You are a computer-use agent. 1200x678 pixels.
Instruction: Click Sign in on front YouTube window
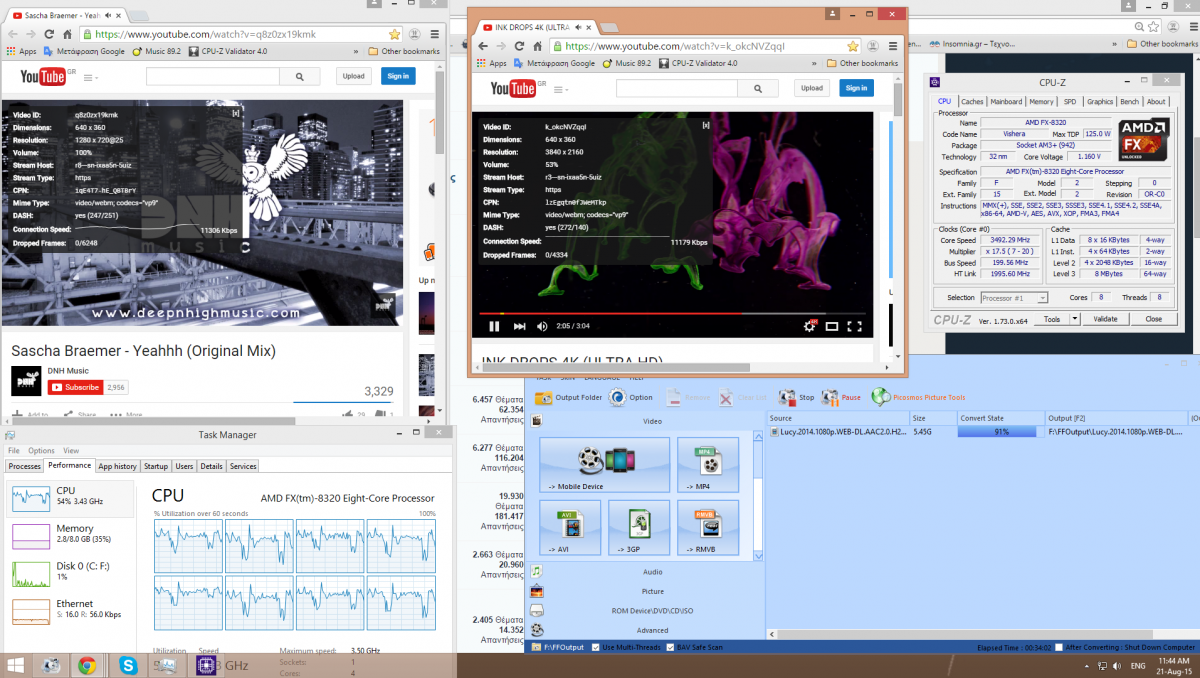(856, 88)
